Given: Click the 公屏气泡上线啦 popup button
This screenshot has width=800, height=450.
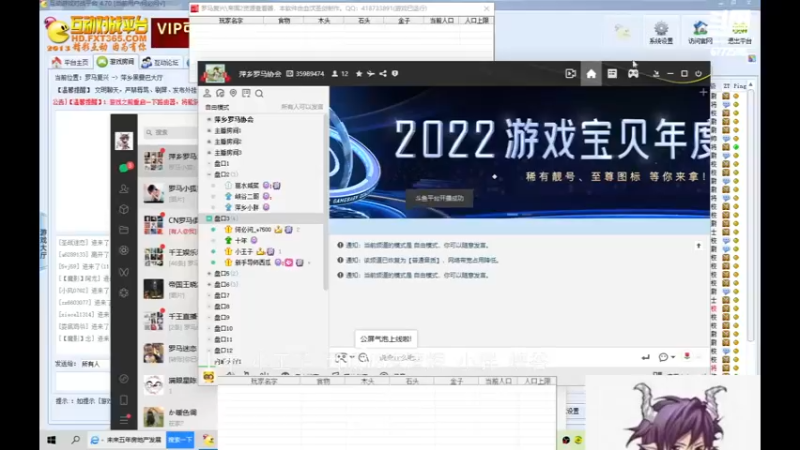Looking at the screenshot, I should point(386,339).
